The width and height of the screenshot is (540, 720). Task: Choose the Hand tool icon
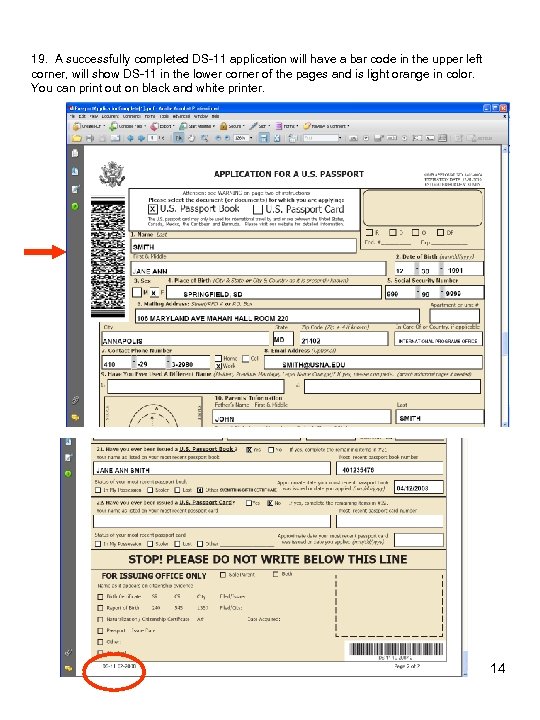[x=191, y=138]
